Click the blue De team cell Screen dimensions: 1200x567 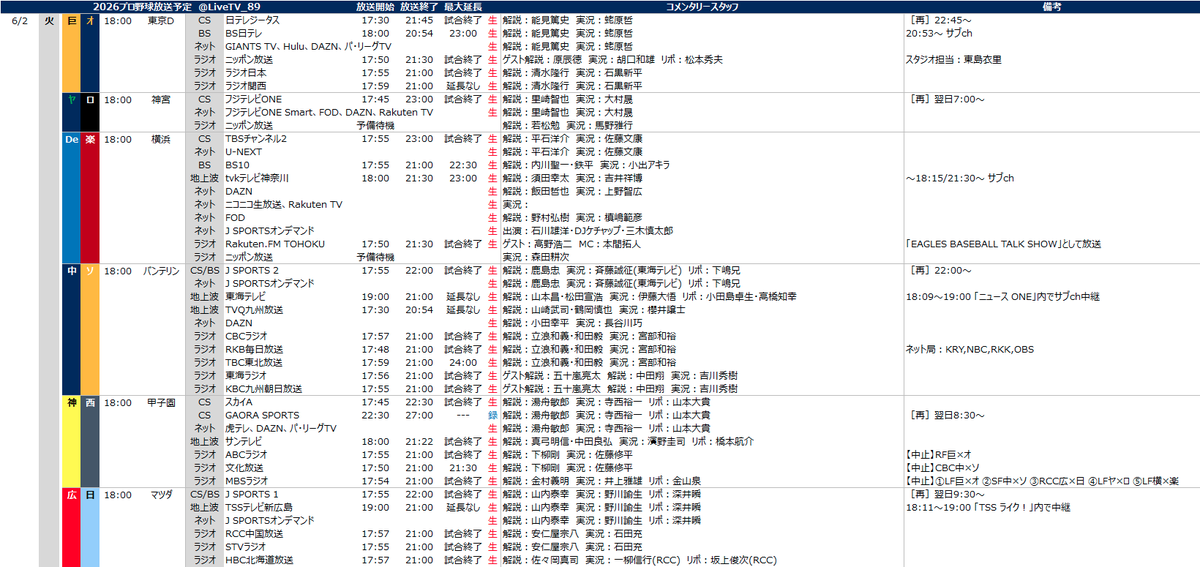[x=72, y=198]
